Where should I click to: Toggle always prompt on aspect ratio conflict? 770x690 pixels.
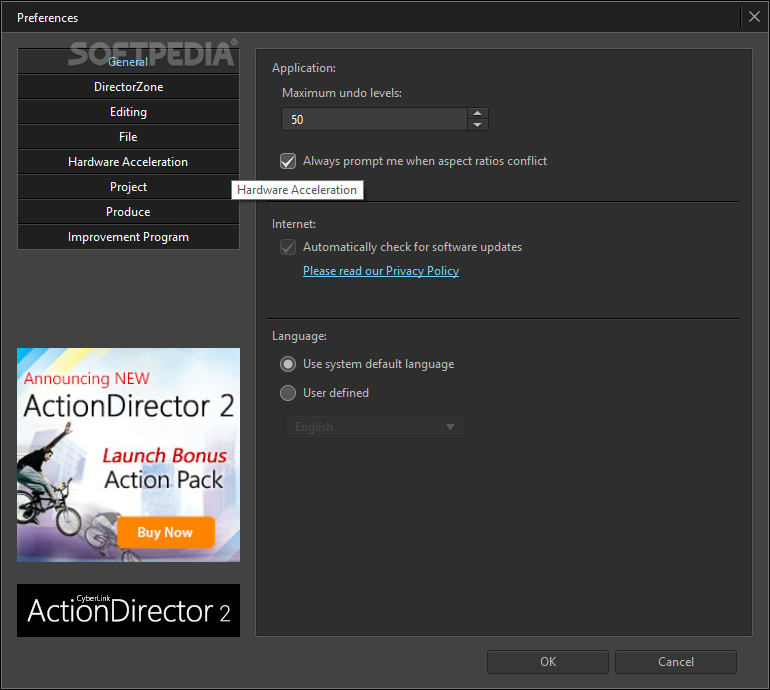pyautogui.click(x=288, y=161)
